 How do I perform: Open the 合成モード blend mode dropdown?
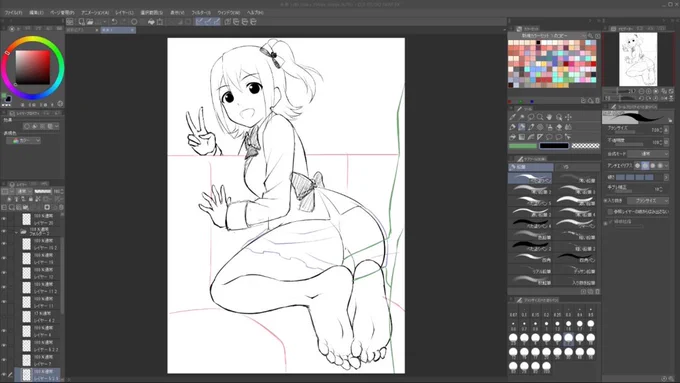[648, 154]
